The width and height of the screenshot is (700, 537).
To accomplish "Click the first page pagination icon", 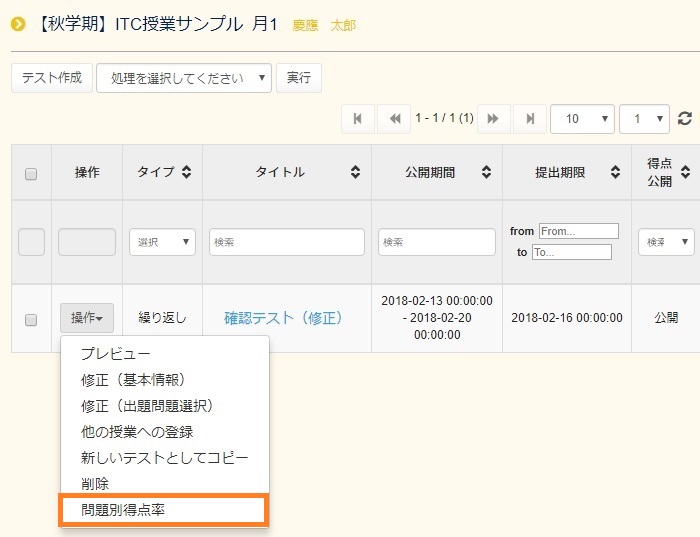I will [x=357, y=118].
